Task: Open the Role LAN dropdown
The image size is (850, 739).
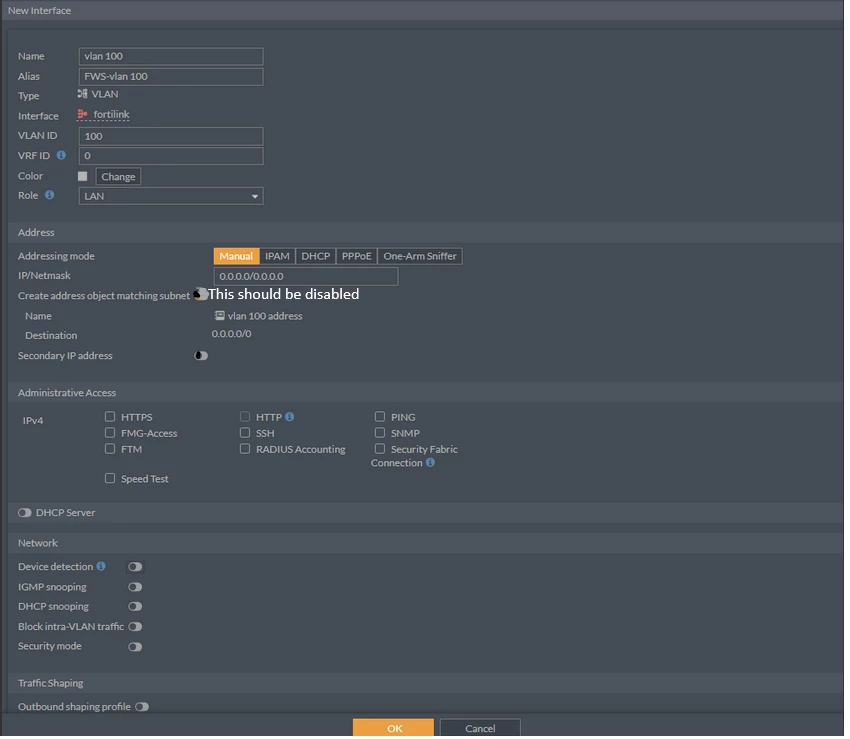Action: pos(171,196)
